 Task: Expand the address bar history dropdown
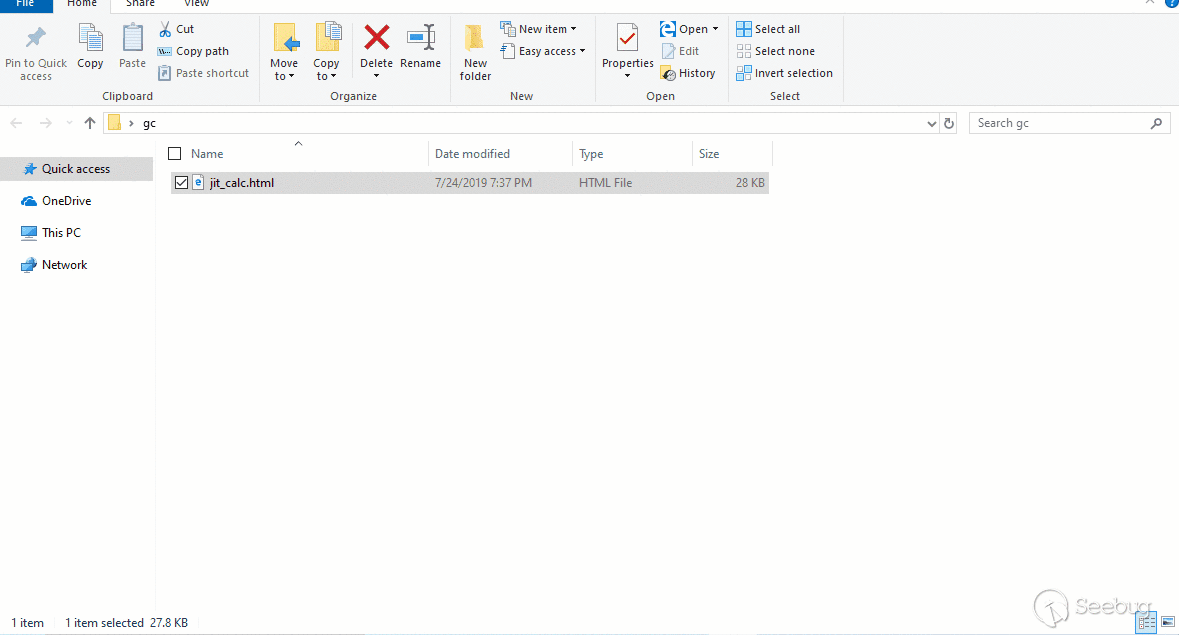(x=932, y=123)
